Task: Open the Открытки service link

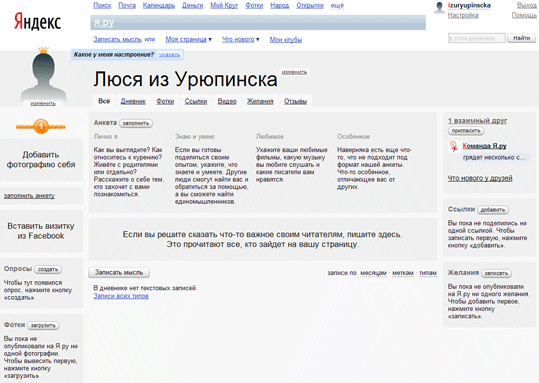Action: click(310, 6)
